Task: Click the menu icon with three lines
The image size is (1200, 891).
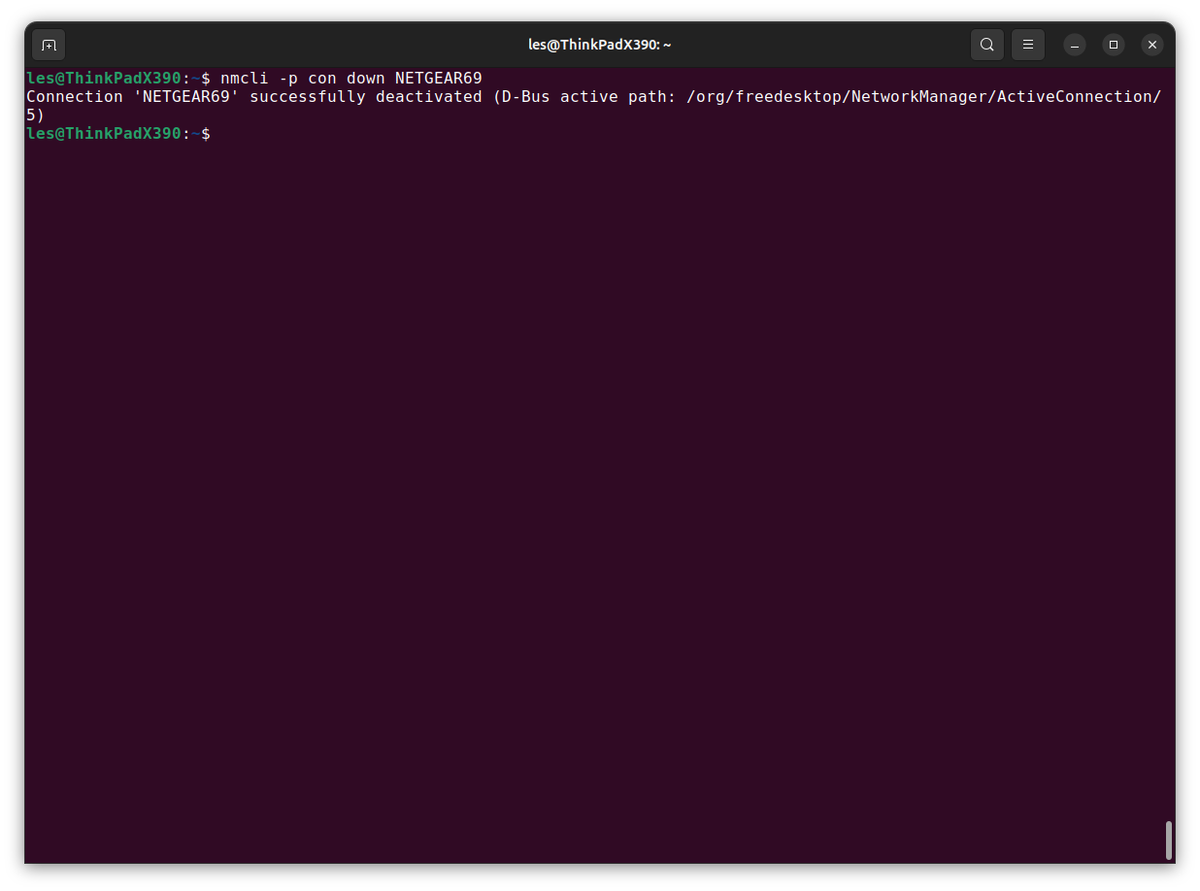Action: point(1028,44)
